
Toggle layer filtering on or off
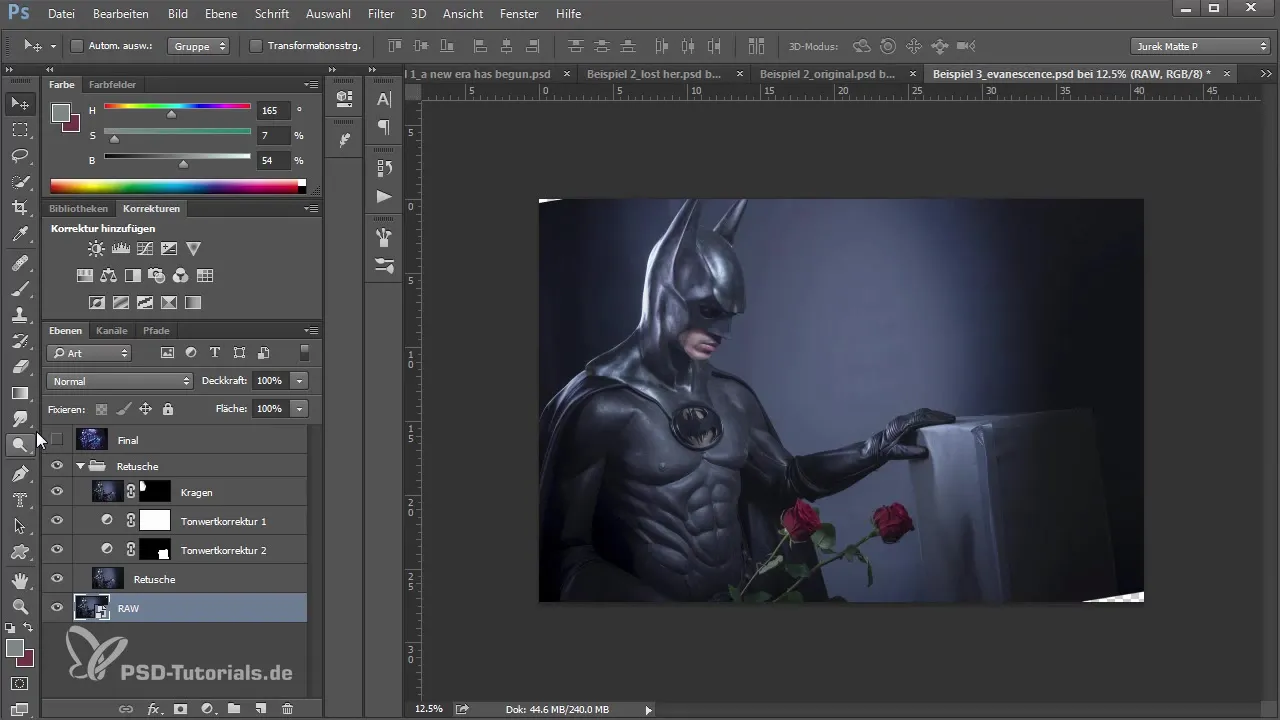304,353
